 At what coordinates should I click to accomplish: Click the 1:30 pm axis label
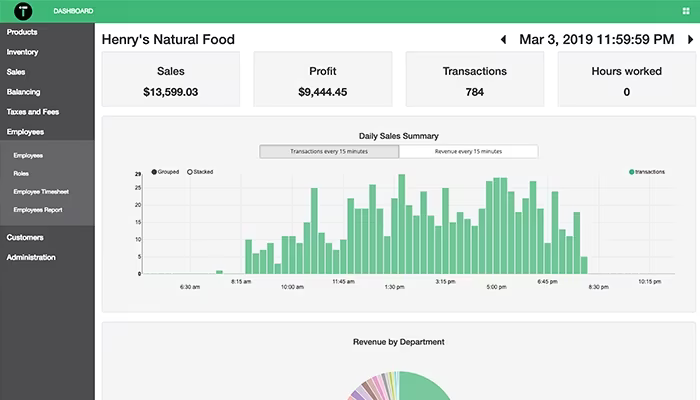pyautogui.click(x=395, y=287)
